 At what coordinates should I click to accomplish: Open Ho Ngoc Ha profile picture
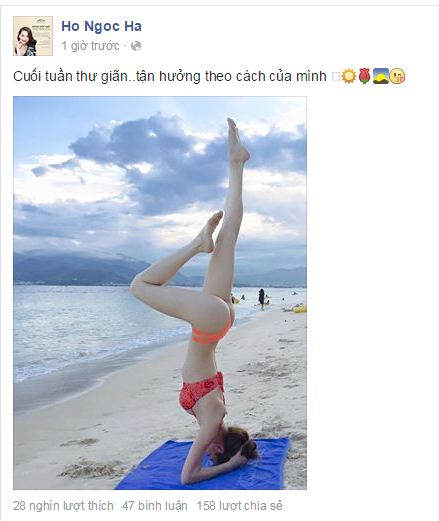33,36
